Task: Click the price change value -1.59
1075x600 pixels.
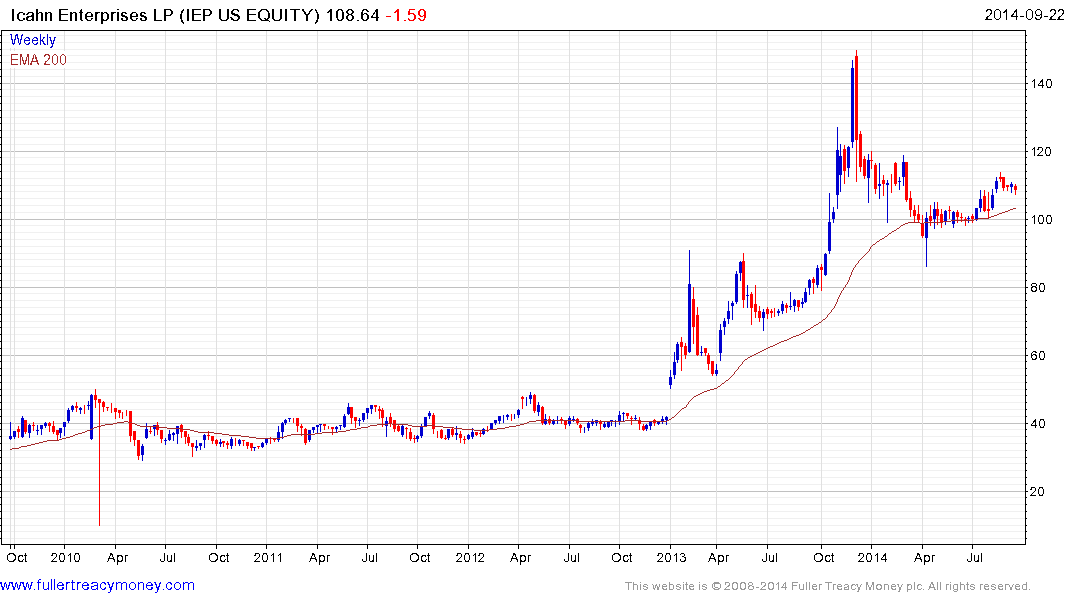Action: (x=406, y=15)
